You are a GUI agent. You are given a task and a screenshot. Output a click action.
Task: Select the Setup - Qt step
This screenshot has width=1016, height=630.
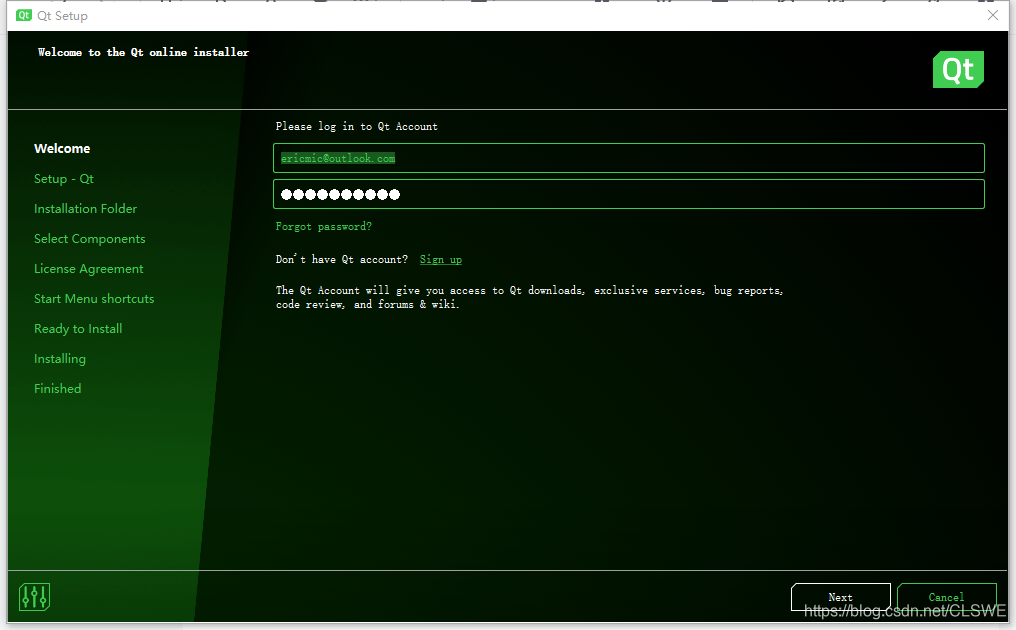[64, 178]
